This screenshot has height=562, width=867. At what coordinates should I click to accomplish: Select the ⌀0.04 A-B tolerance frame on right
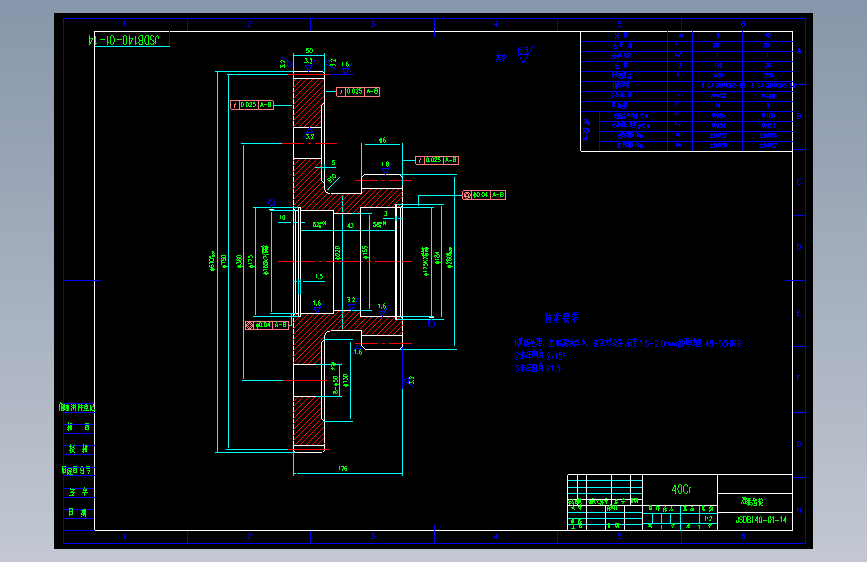[x=484, y=195]
